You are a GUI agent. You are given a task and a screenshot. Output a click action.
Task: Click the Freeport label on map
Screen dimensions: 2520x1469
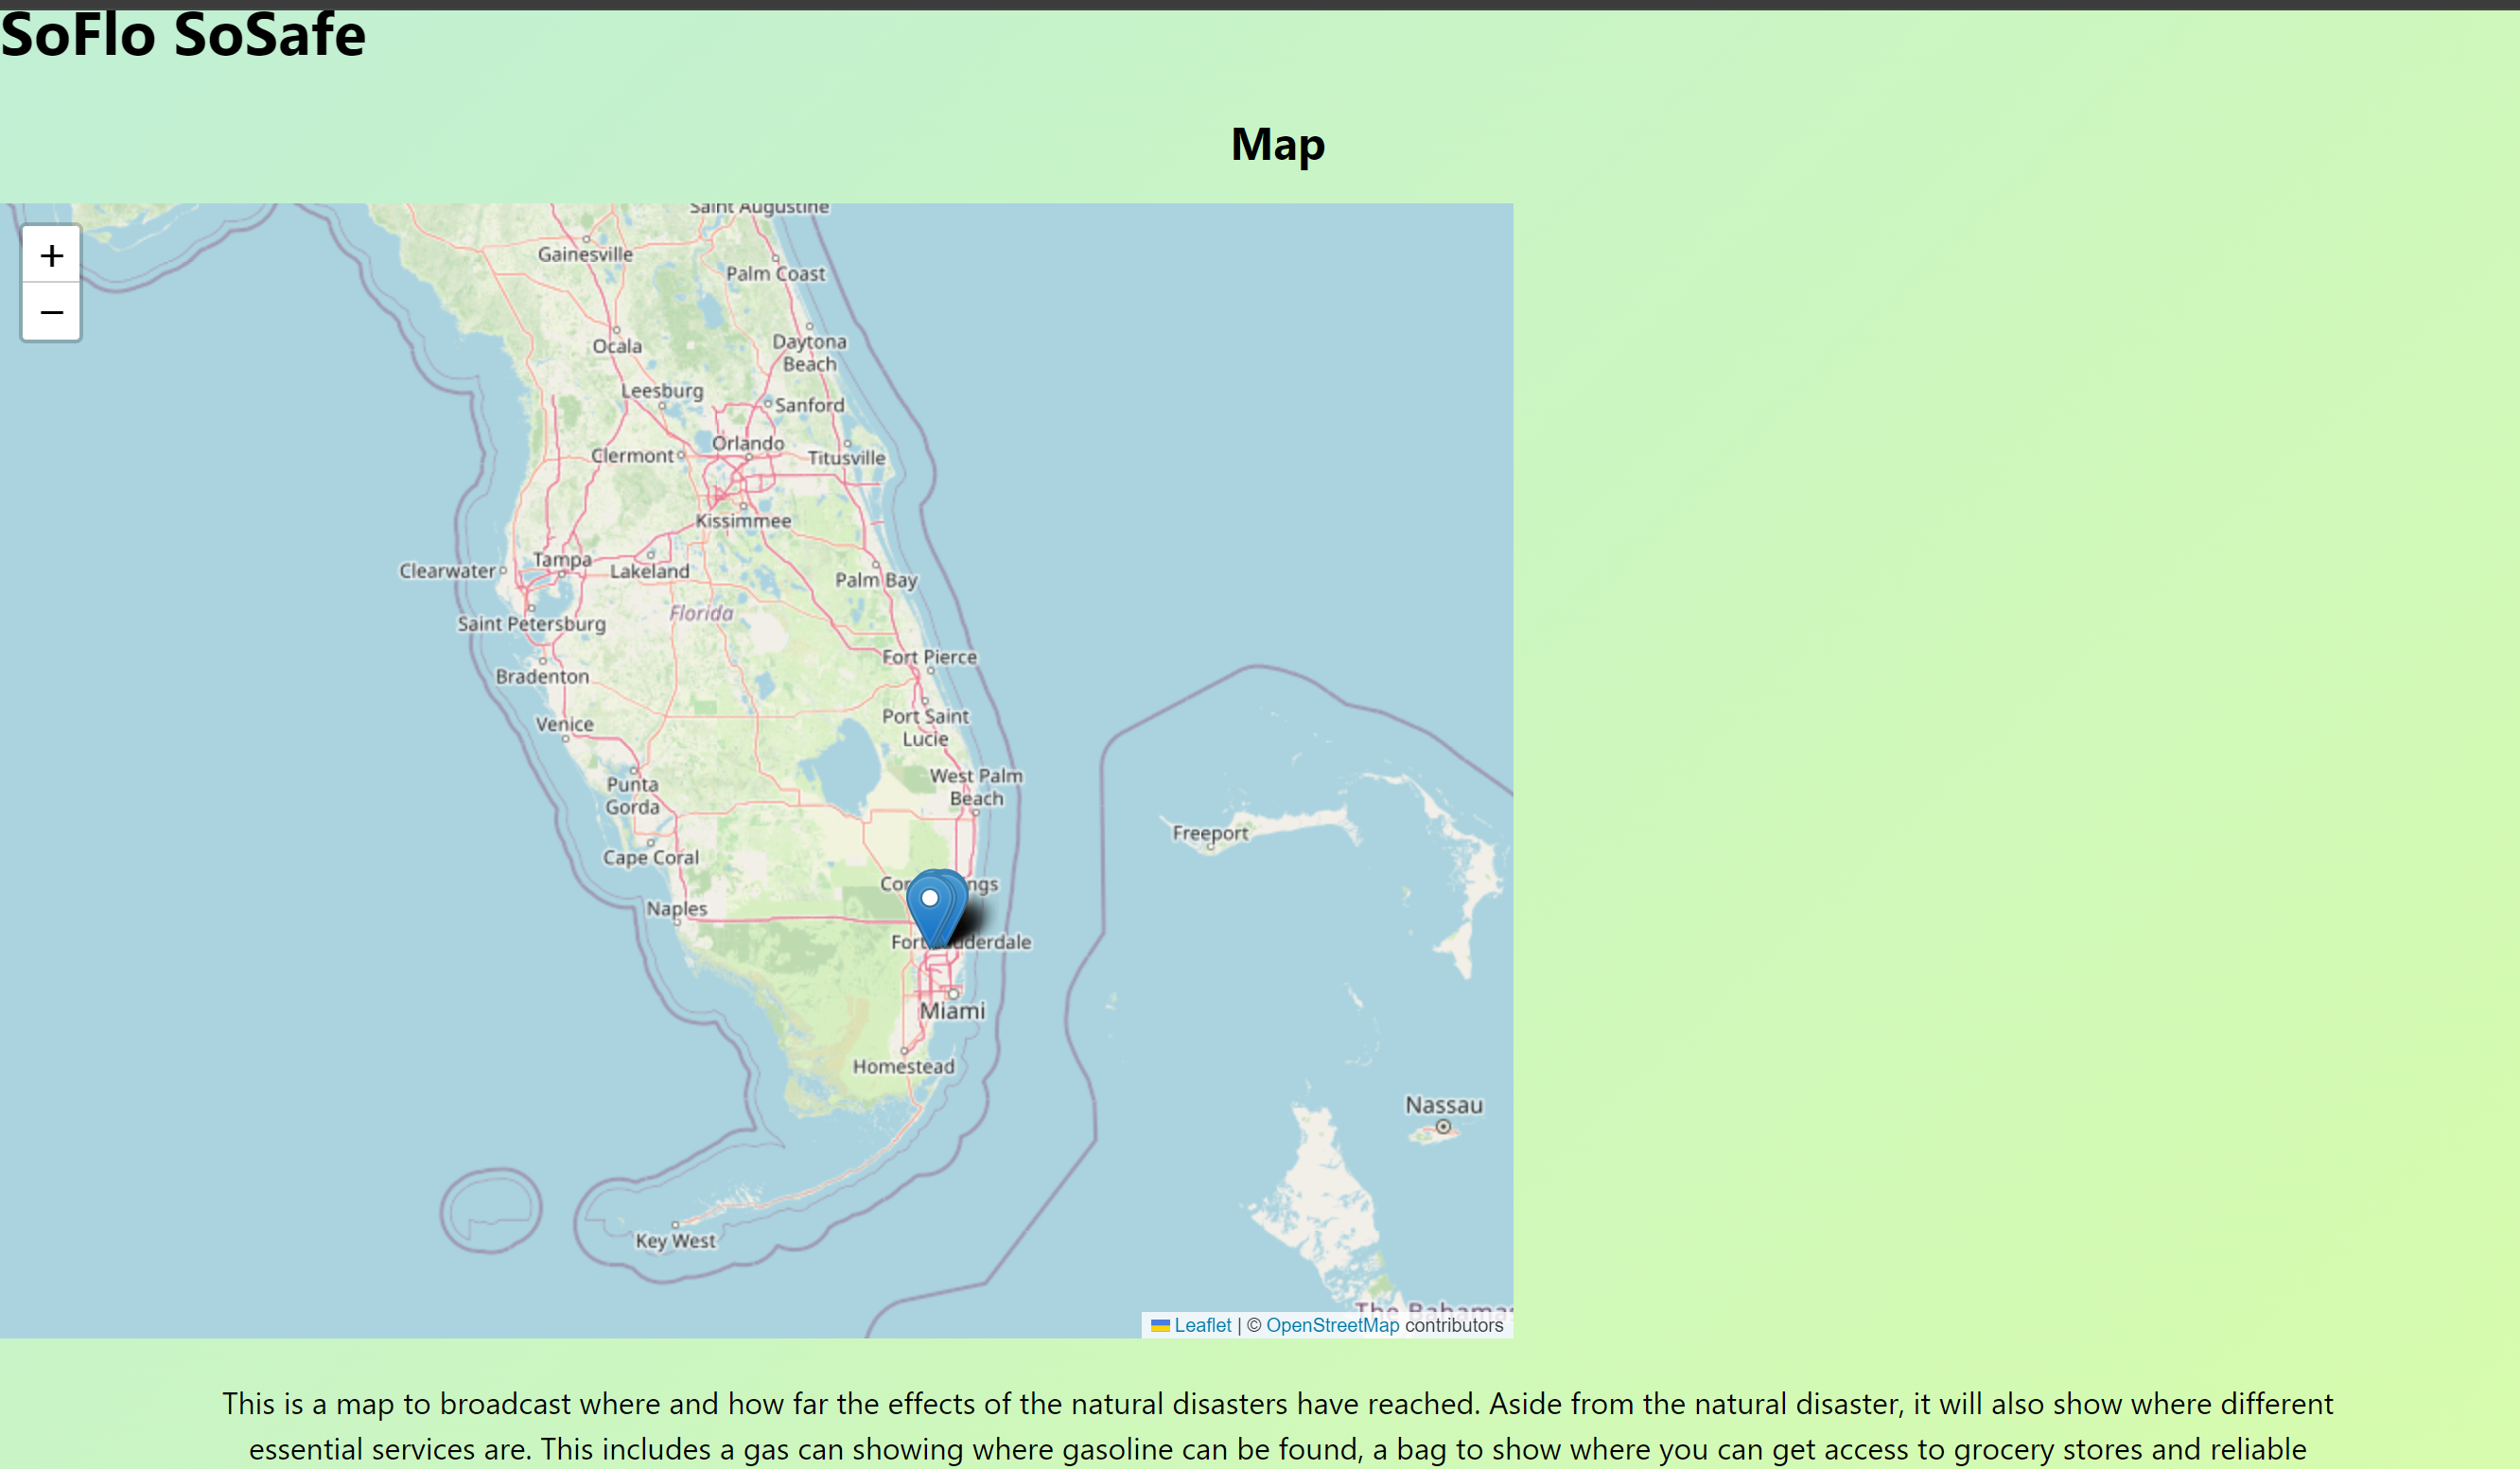pyautogui.click(x=1210, y=832)
